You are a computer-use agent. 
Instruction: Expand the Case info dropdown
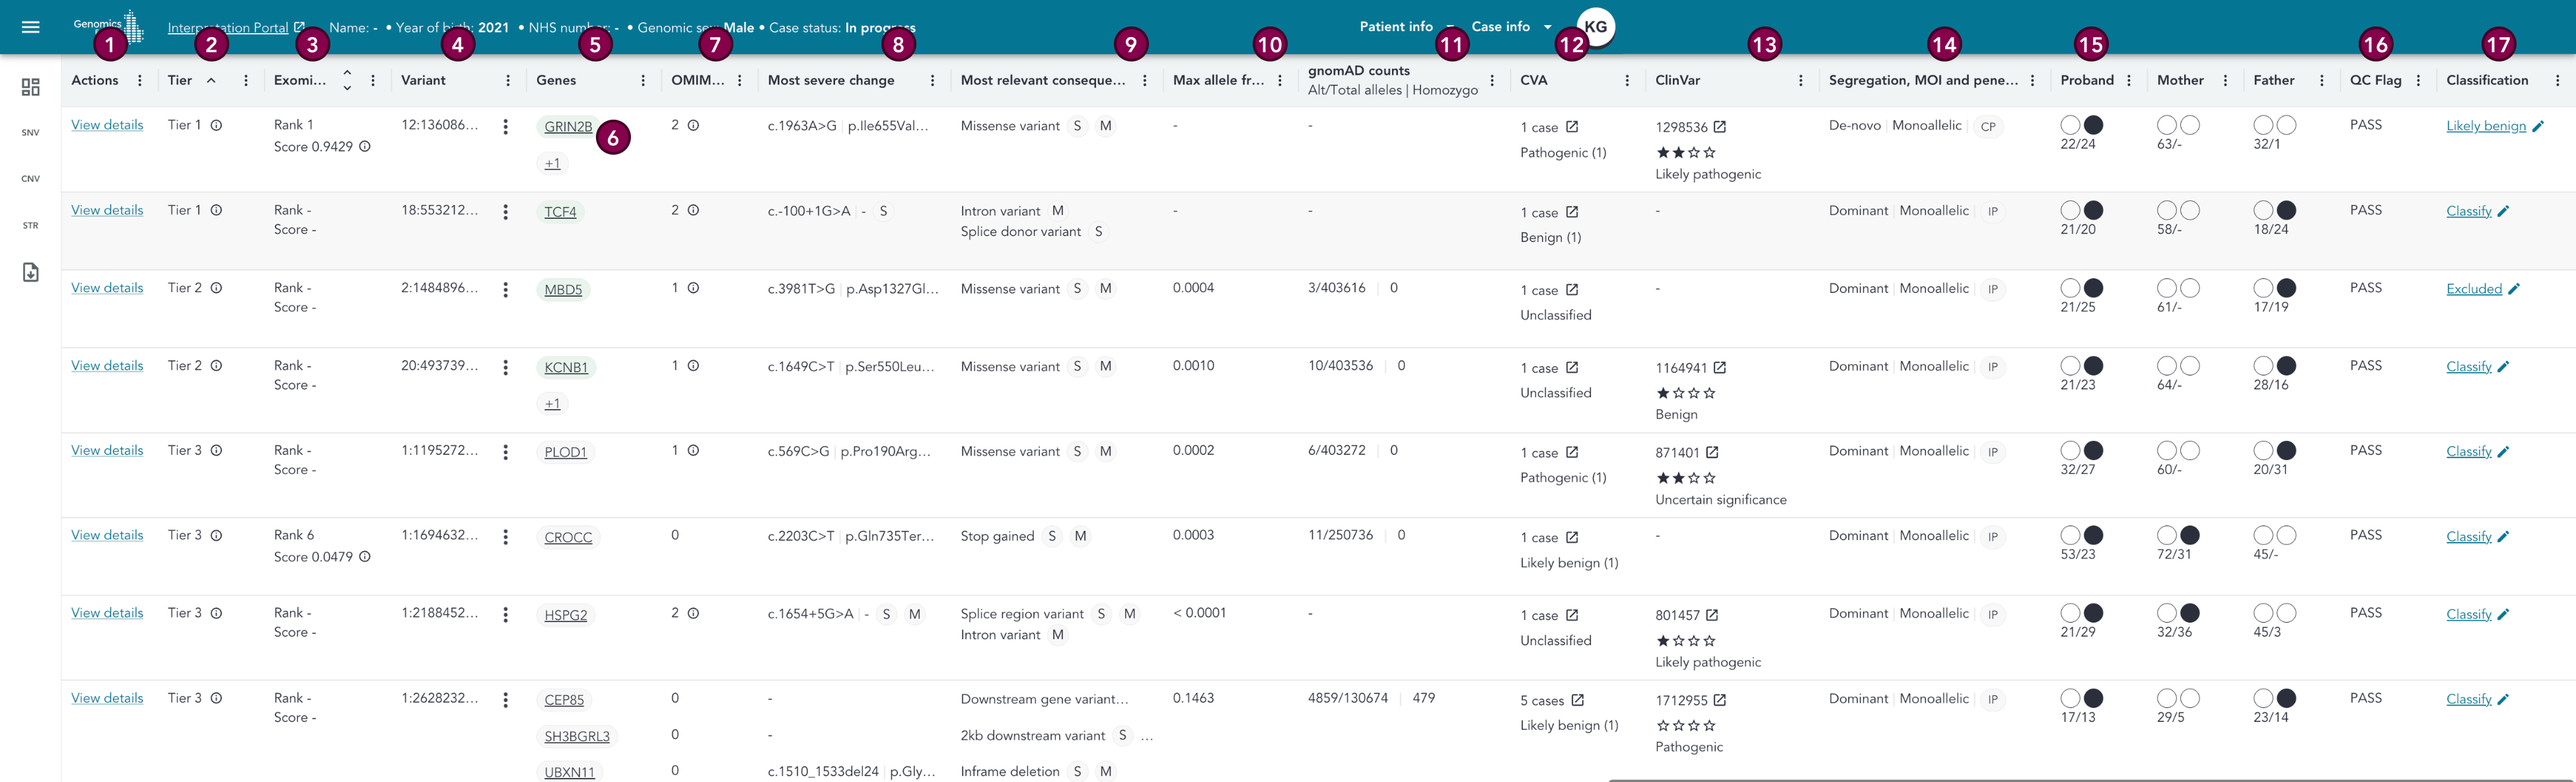1511,27
